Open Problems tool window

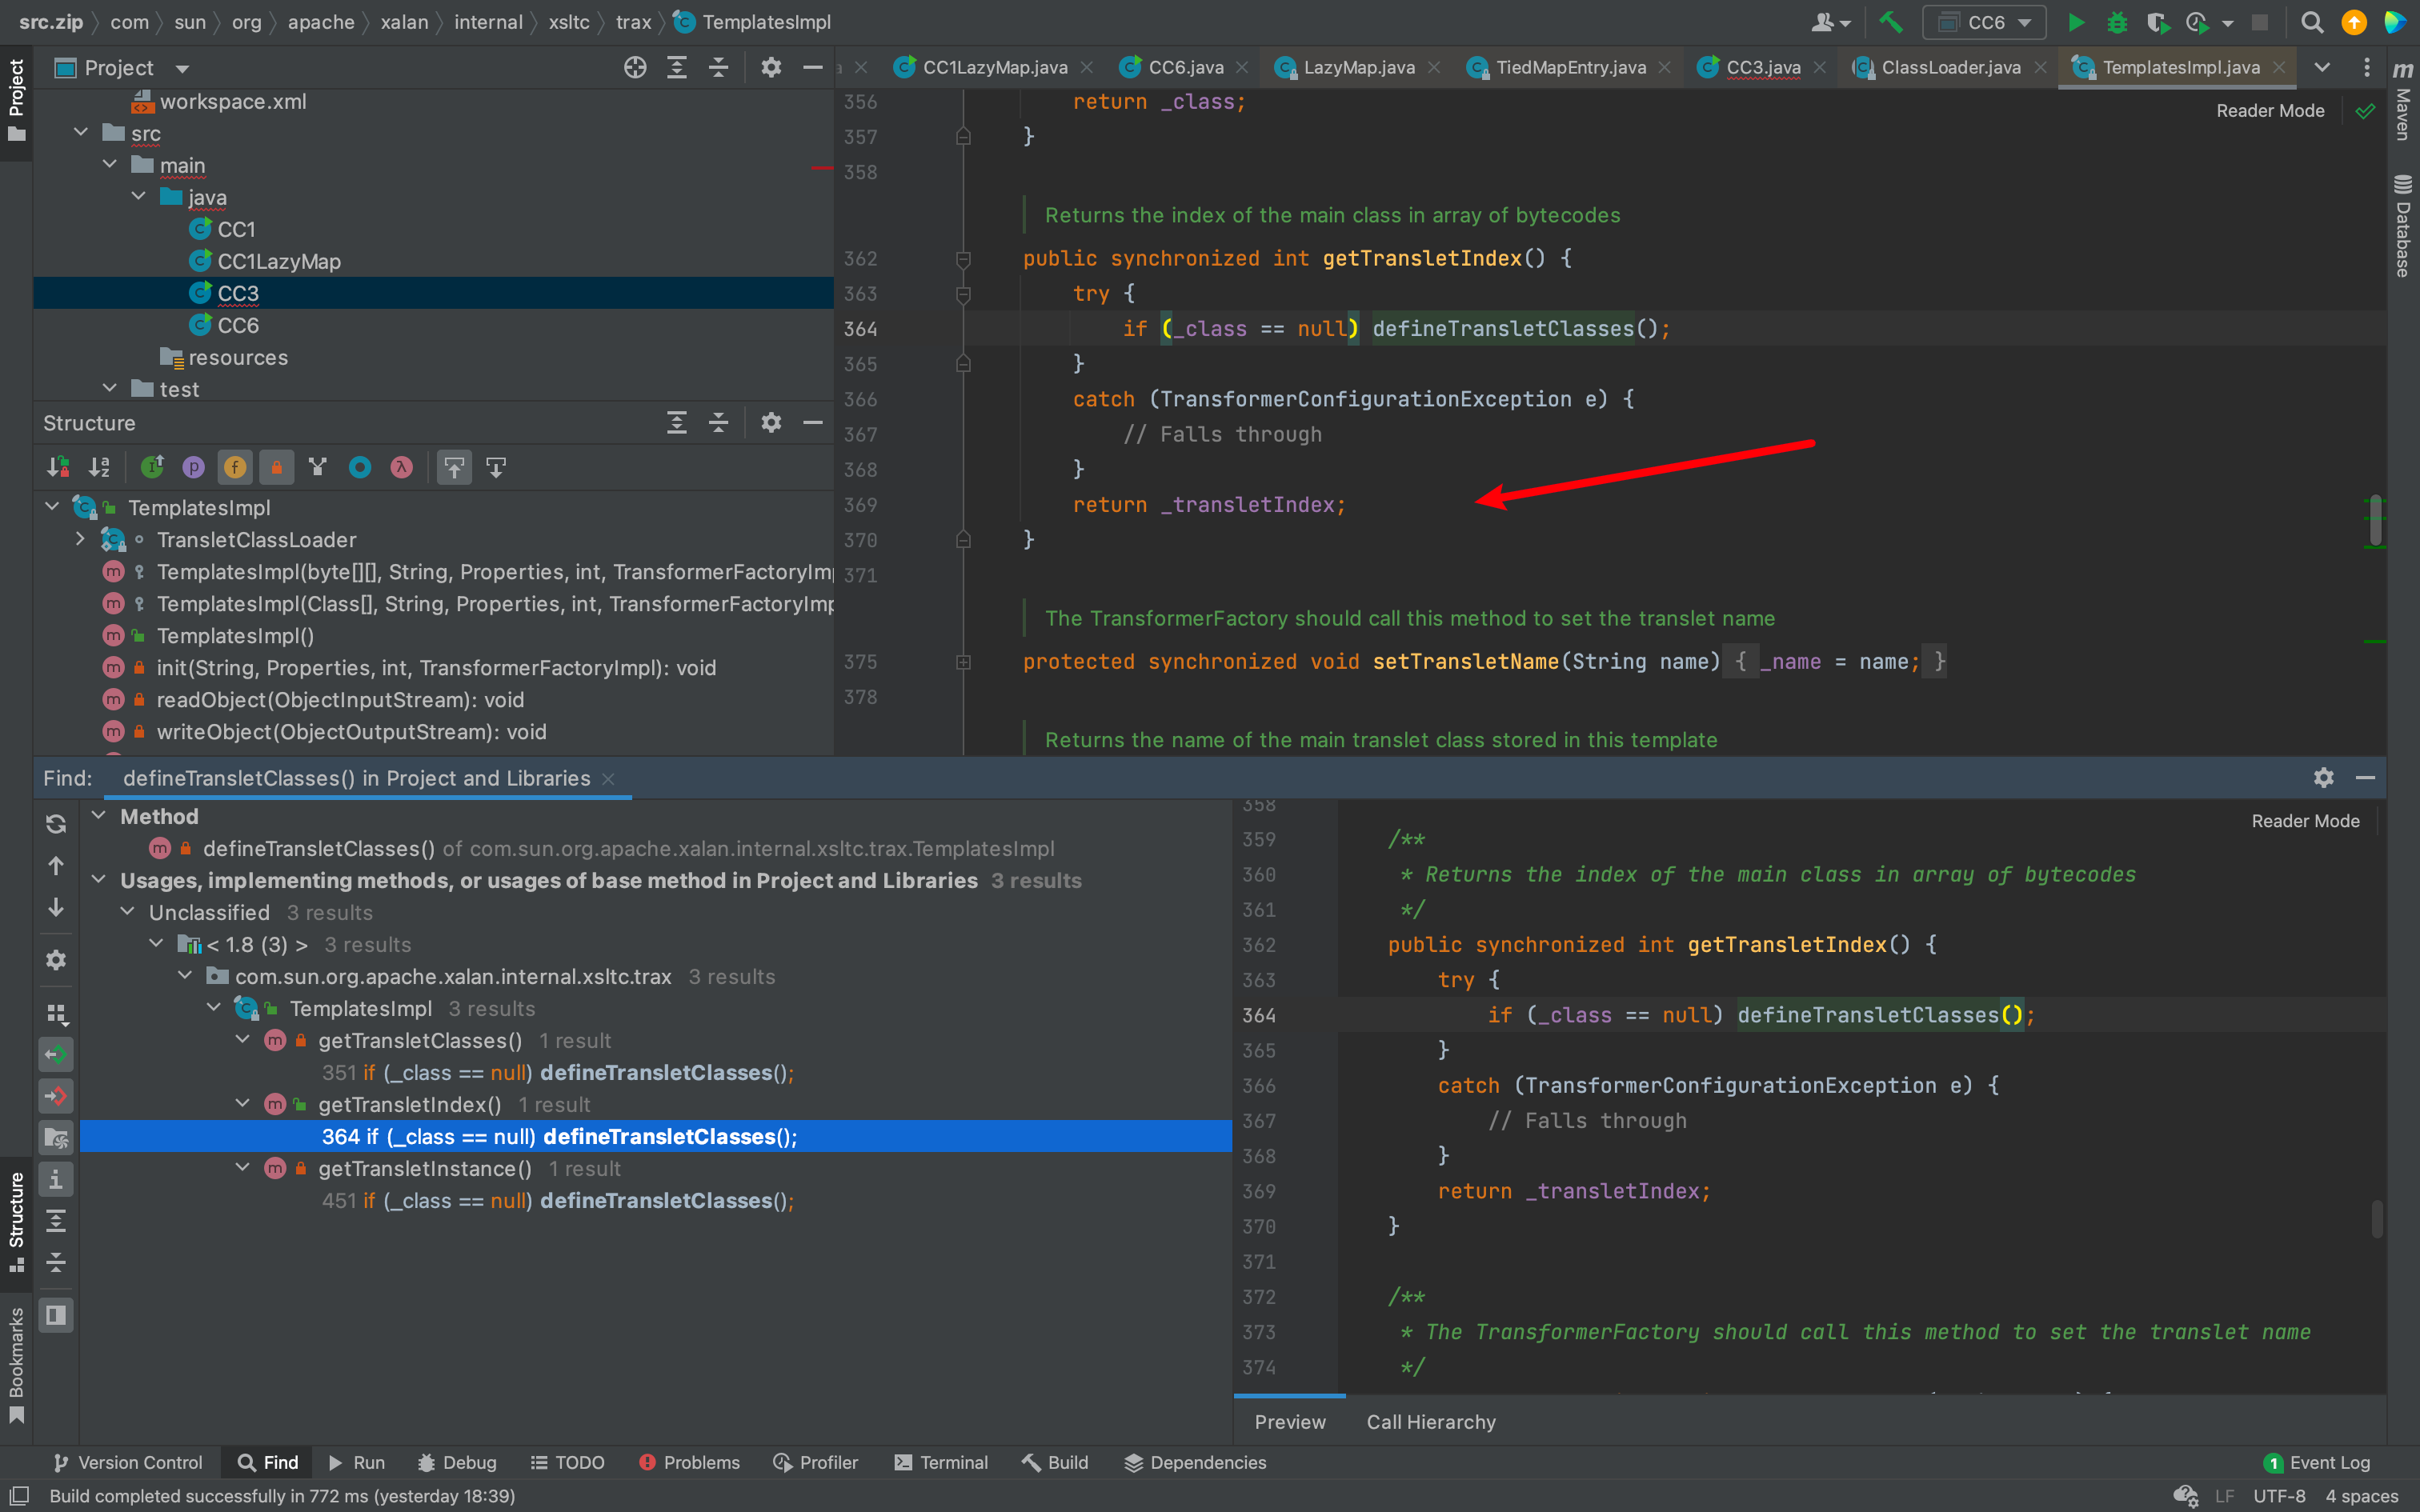pyautogui.click(x=689, y=1462)
